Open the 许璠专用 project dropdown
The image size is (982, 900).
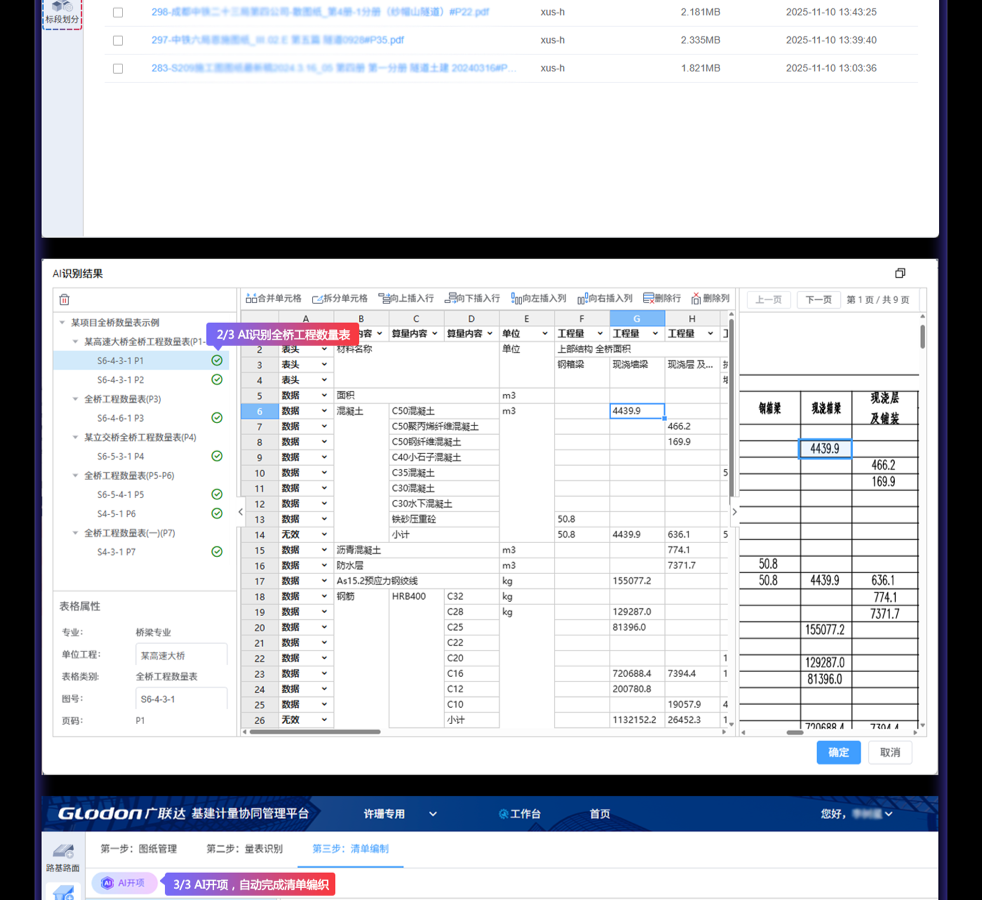point(400,814)
